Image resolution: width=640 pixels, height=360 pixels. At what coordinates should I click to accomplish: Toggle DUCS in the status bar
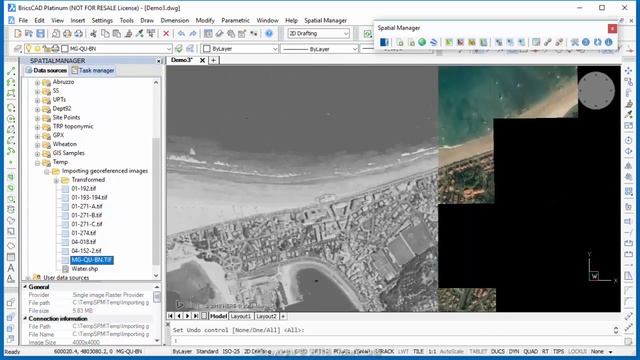coord(498,351)
